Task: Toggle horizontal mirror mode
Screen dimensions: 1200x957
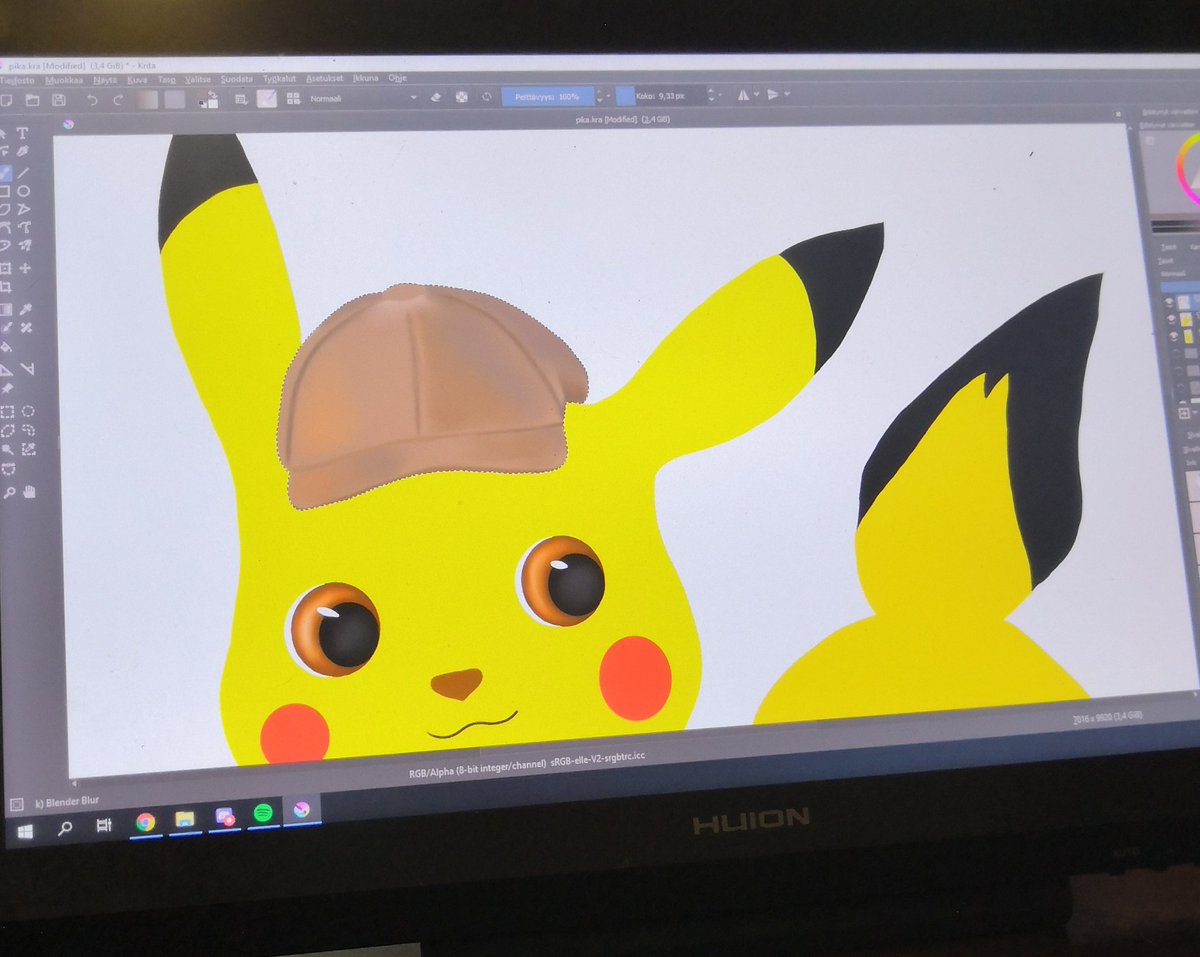Action: pos(743,96)
